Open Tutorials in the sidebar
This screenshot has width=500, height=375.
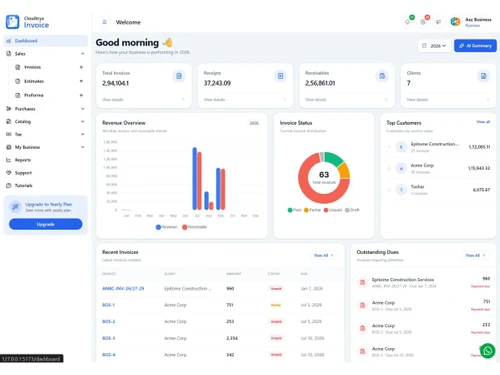coord(23,185)
